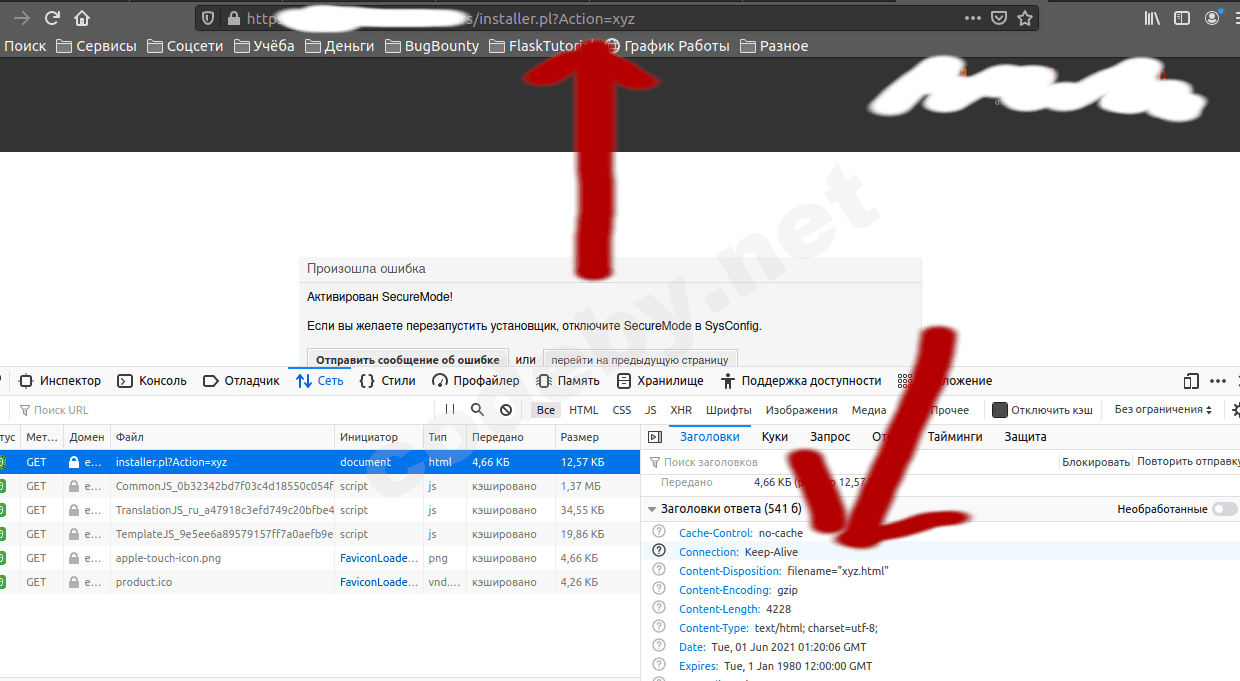Open the Хранилище devtools tab
The width and height of the screenshot is (1240, 681).
(x=660, y=381)
